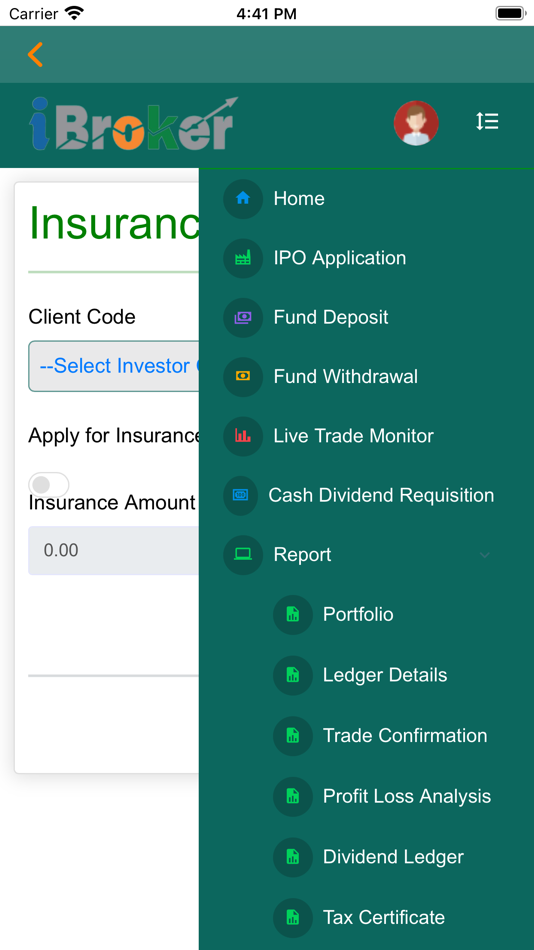Collapse the Report submenu chevron

pos(484,555)
